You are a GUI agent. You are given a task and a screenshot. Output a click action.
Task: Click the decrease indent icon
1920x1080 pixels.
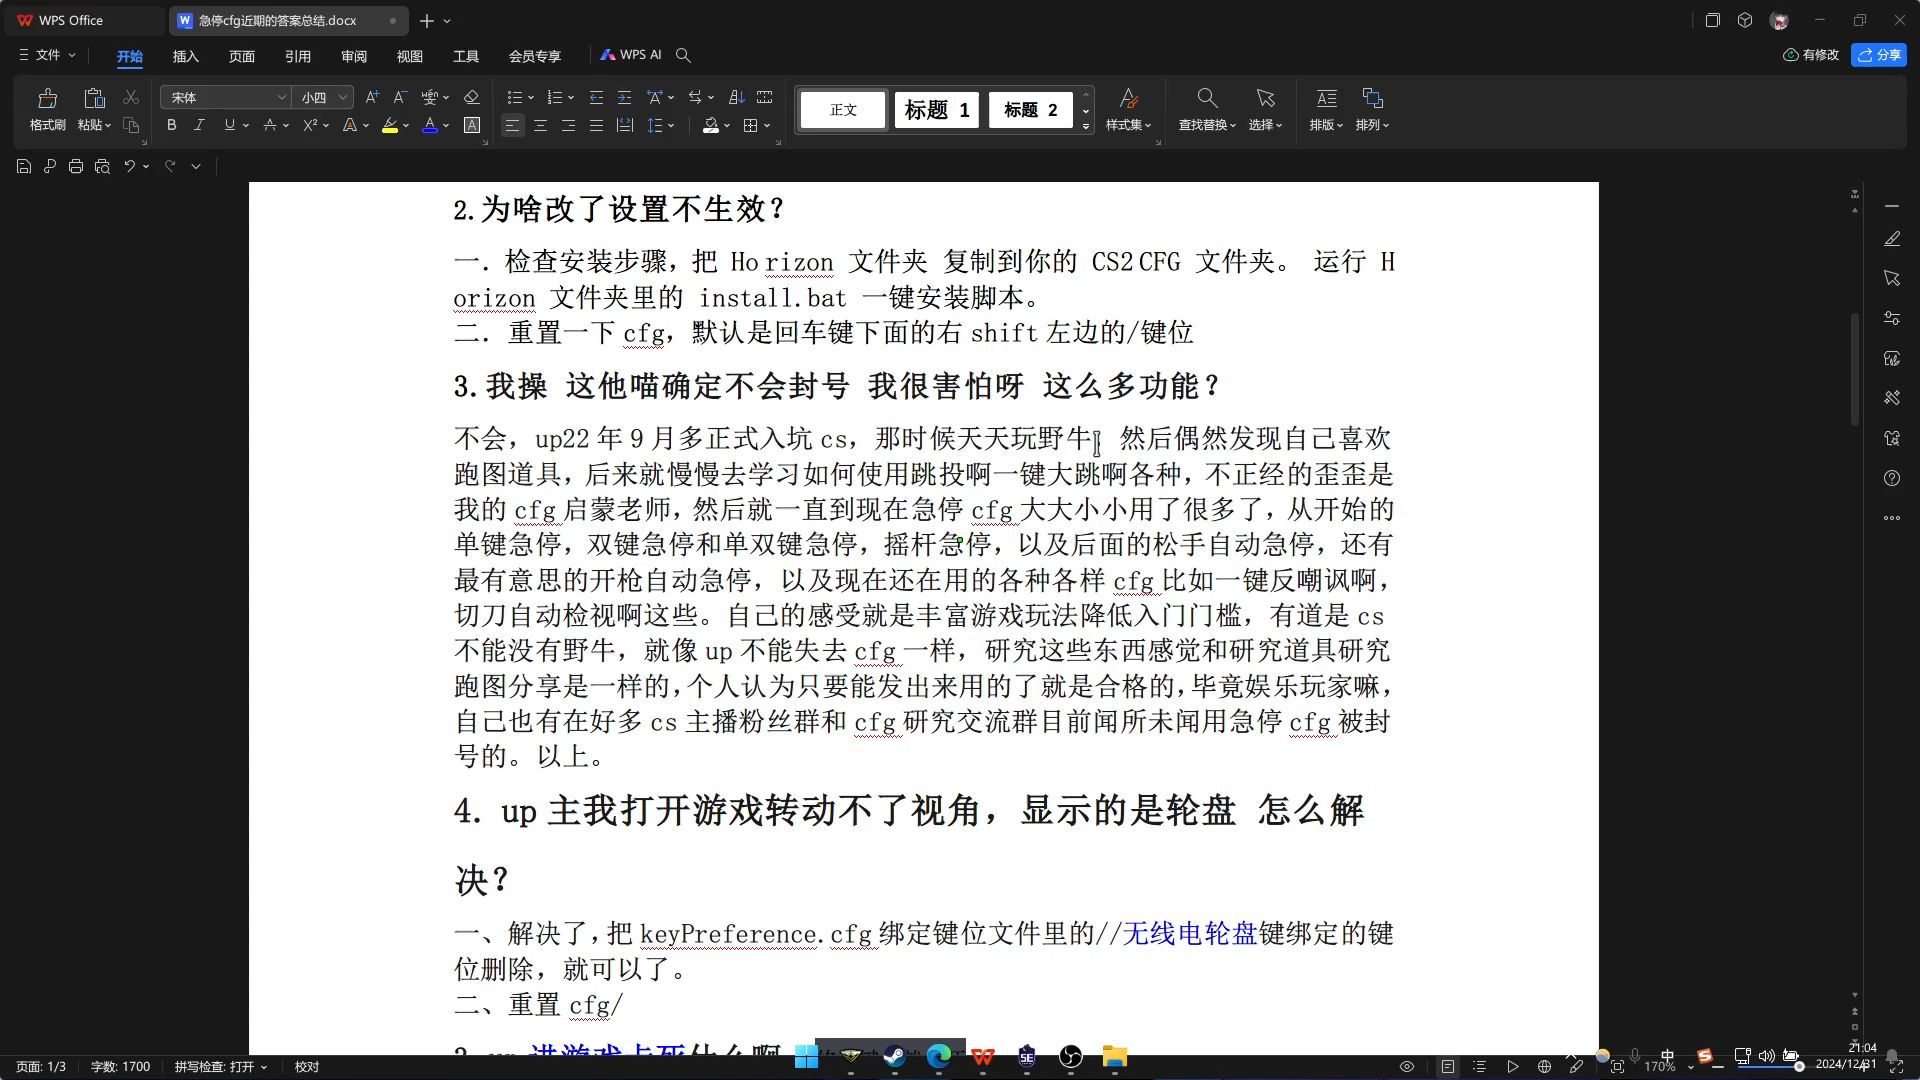click(596, 98)
